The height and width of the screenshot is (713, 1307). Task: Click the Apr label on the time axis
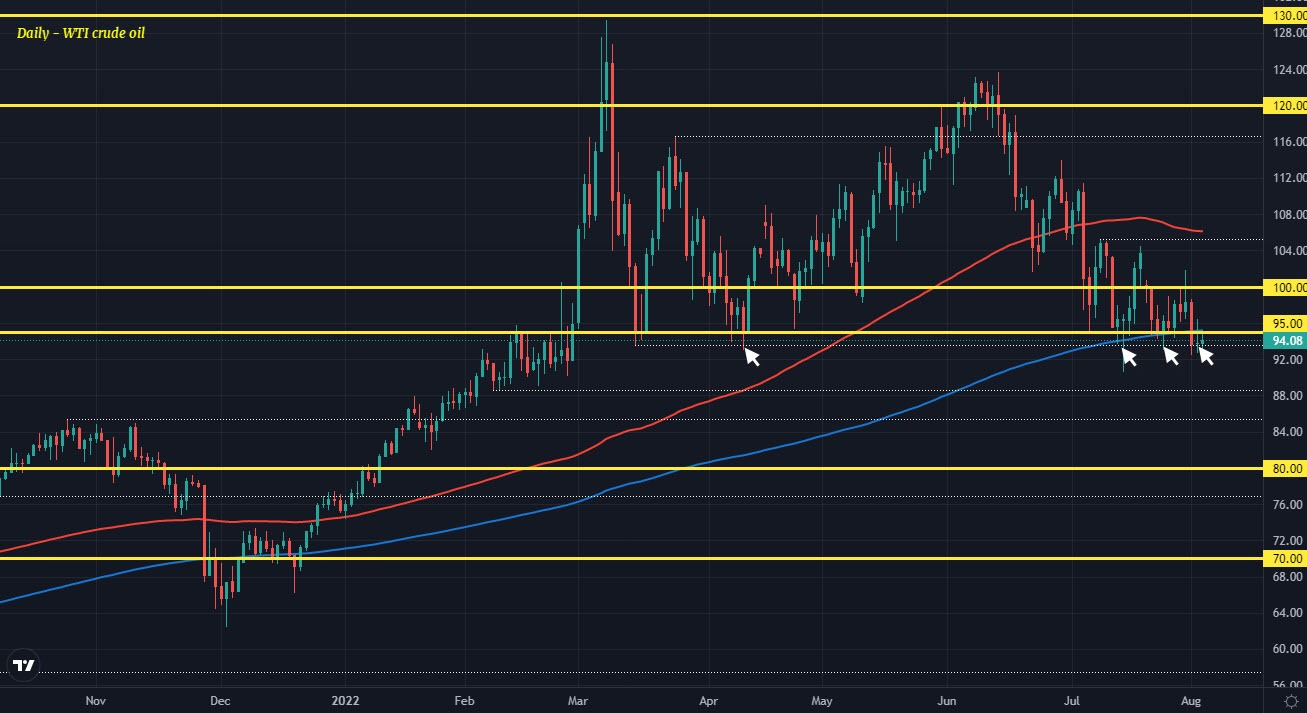click(x=708, y=701)
